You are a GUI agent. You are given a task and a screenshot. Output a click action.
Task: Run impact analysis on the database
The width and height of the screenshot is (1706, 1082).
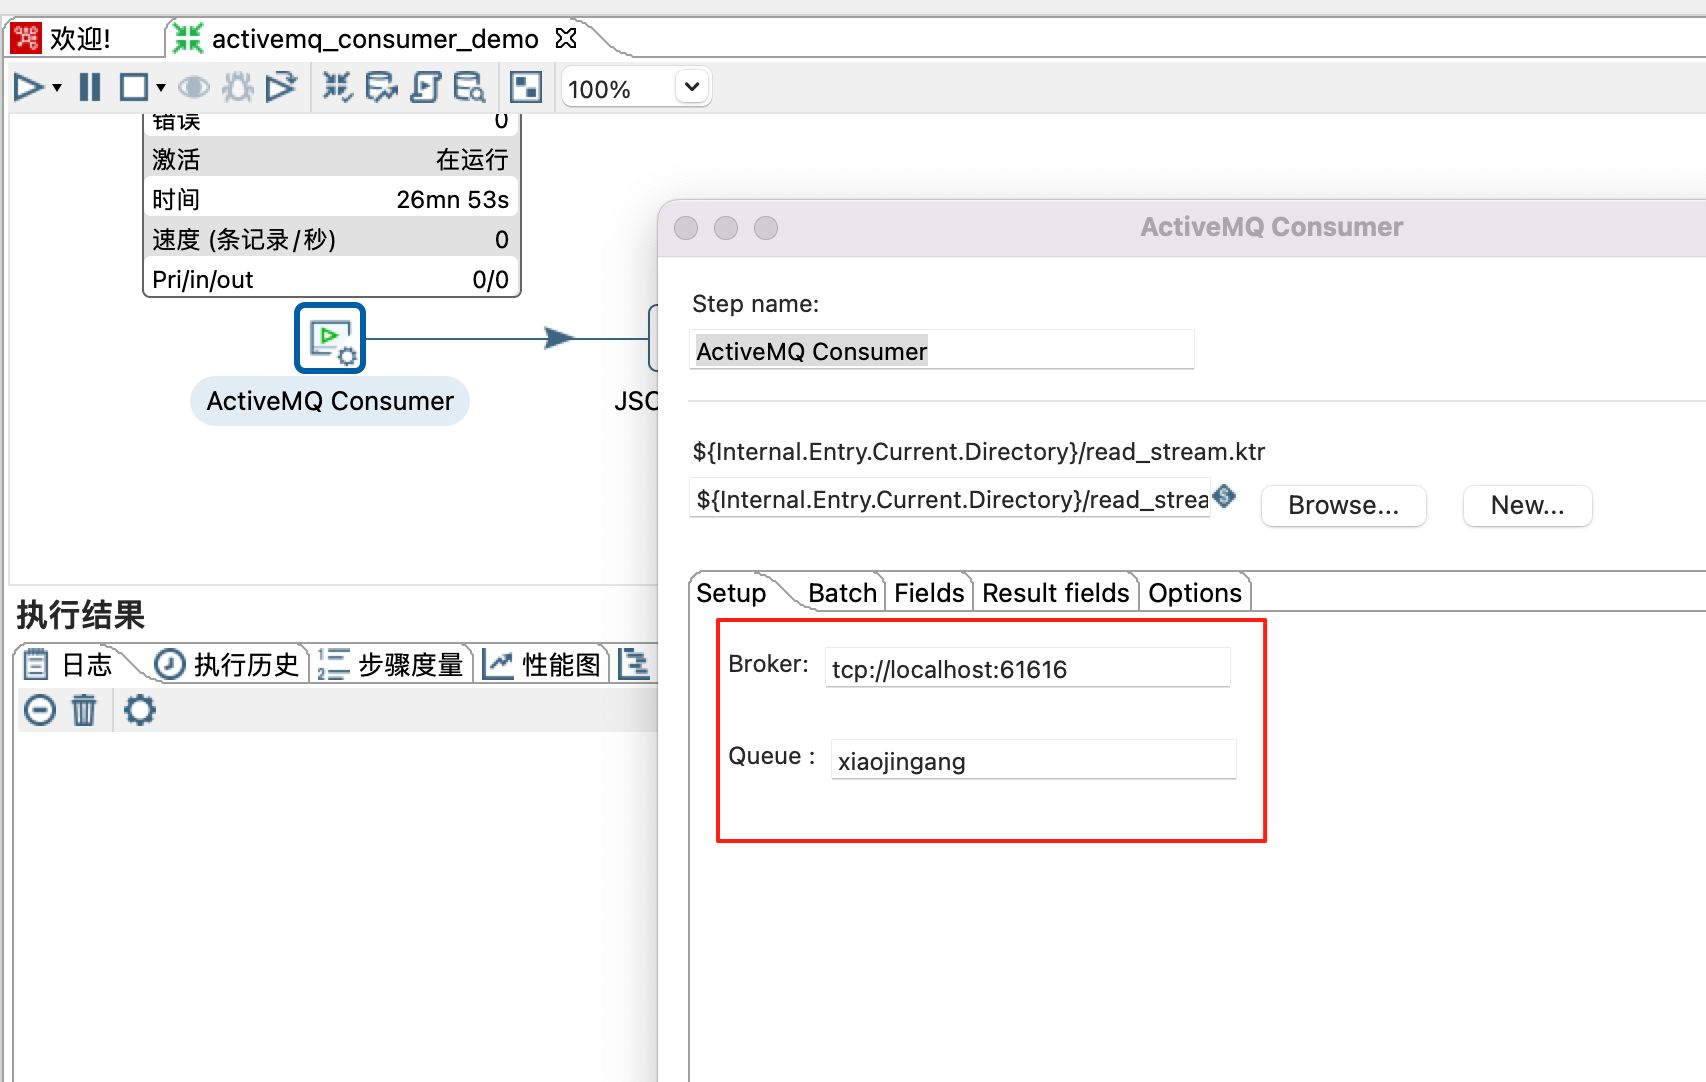pos(381,88)
